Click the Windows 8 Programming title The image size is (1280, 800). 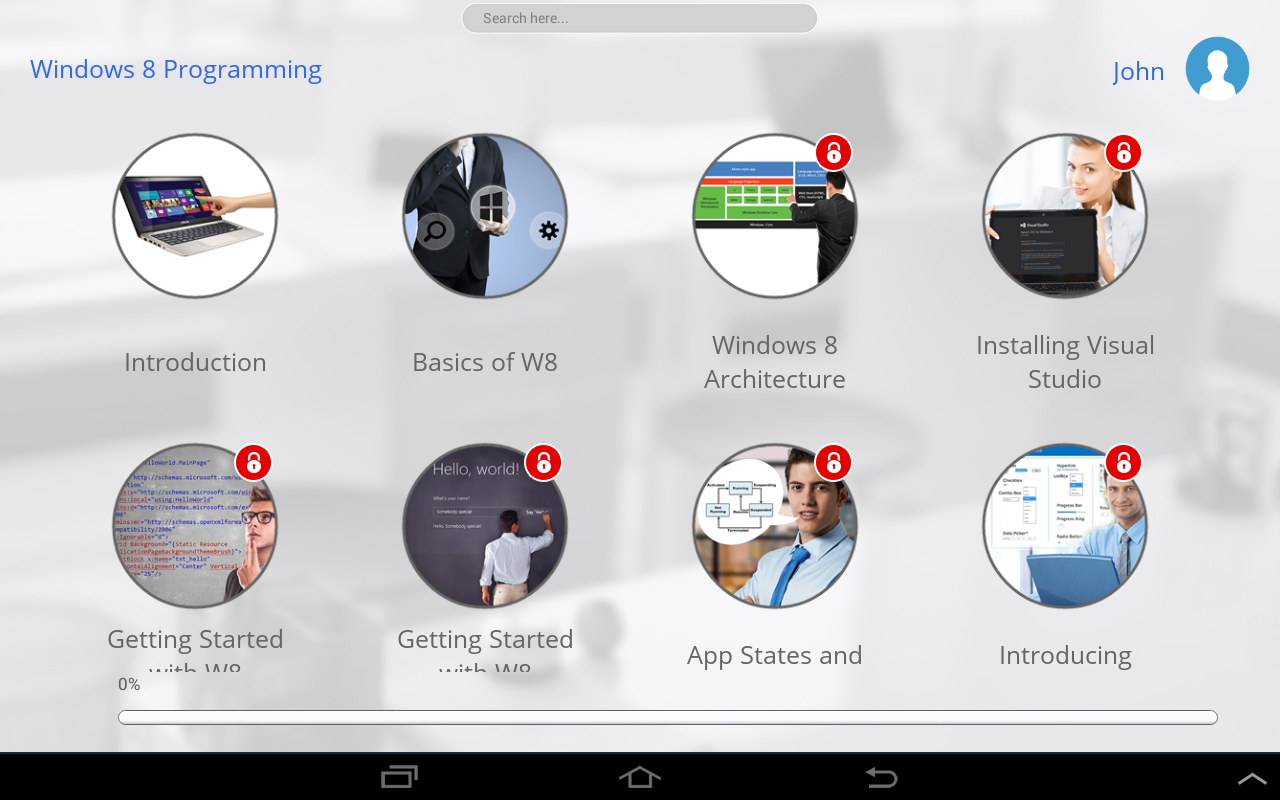[x=176, y=70]
